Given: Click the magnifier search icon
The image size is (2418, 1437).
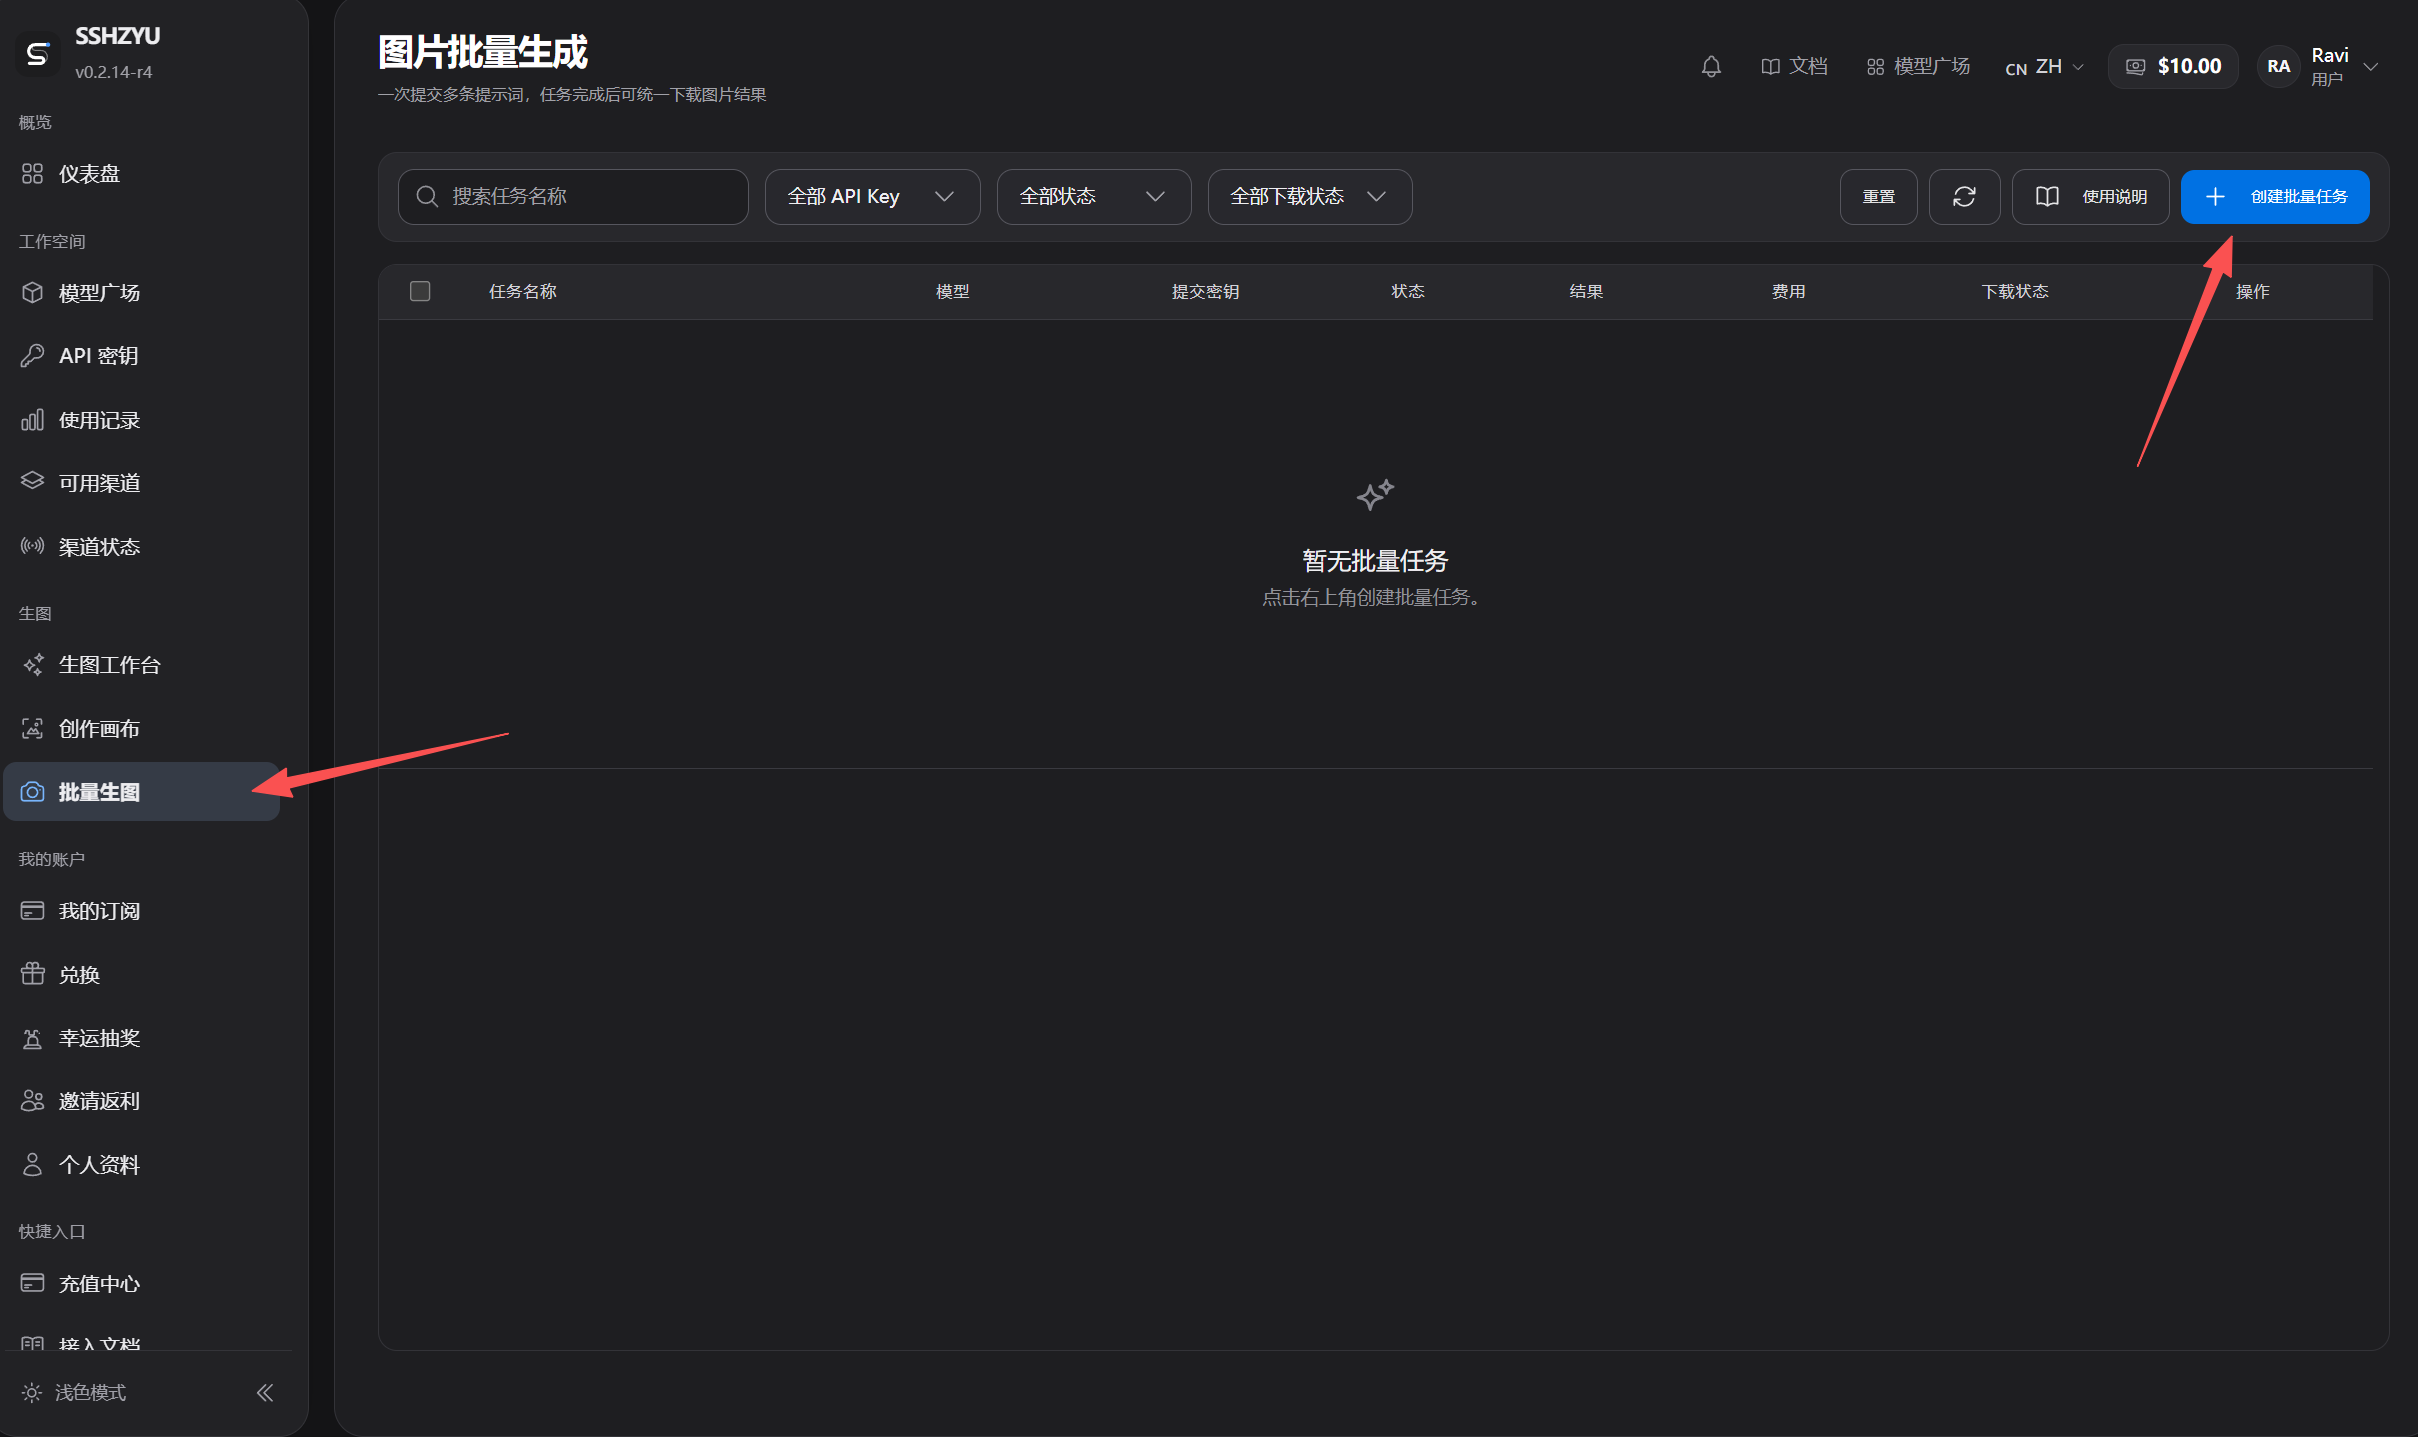Looking at the screenshot, I should [427, 197].
